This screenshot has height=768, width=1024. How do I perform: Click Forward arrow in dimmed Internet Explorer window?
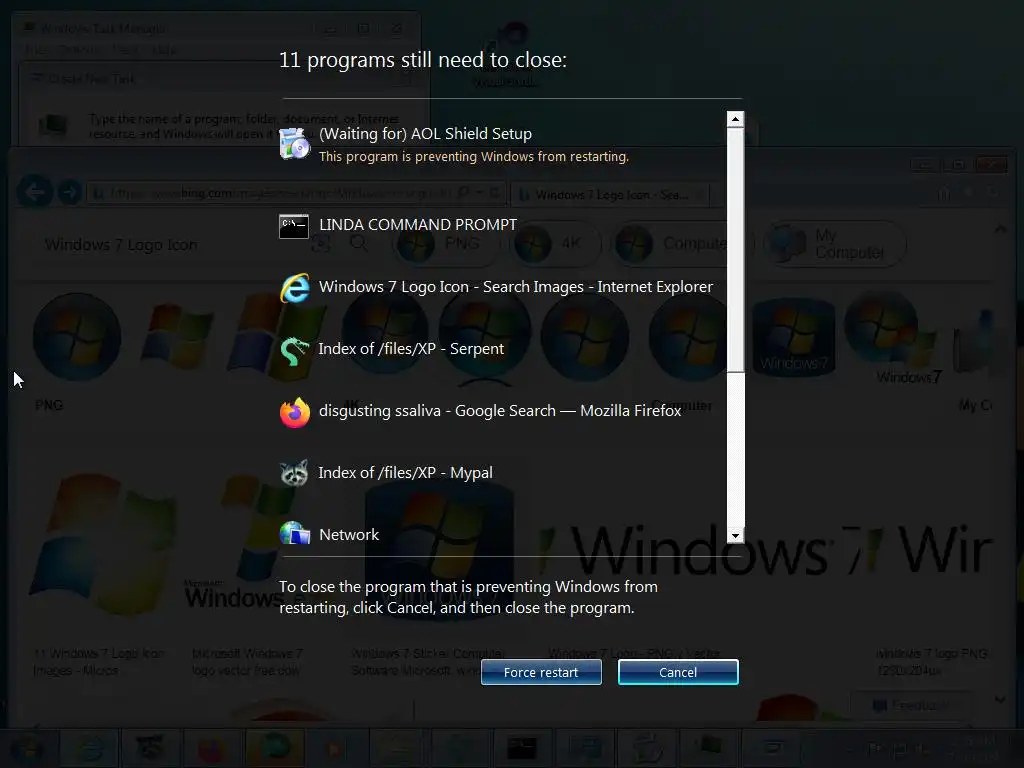pyautogui.click(x=70, y=193)
